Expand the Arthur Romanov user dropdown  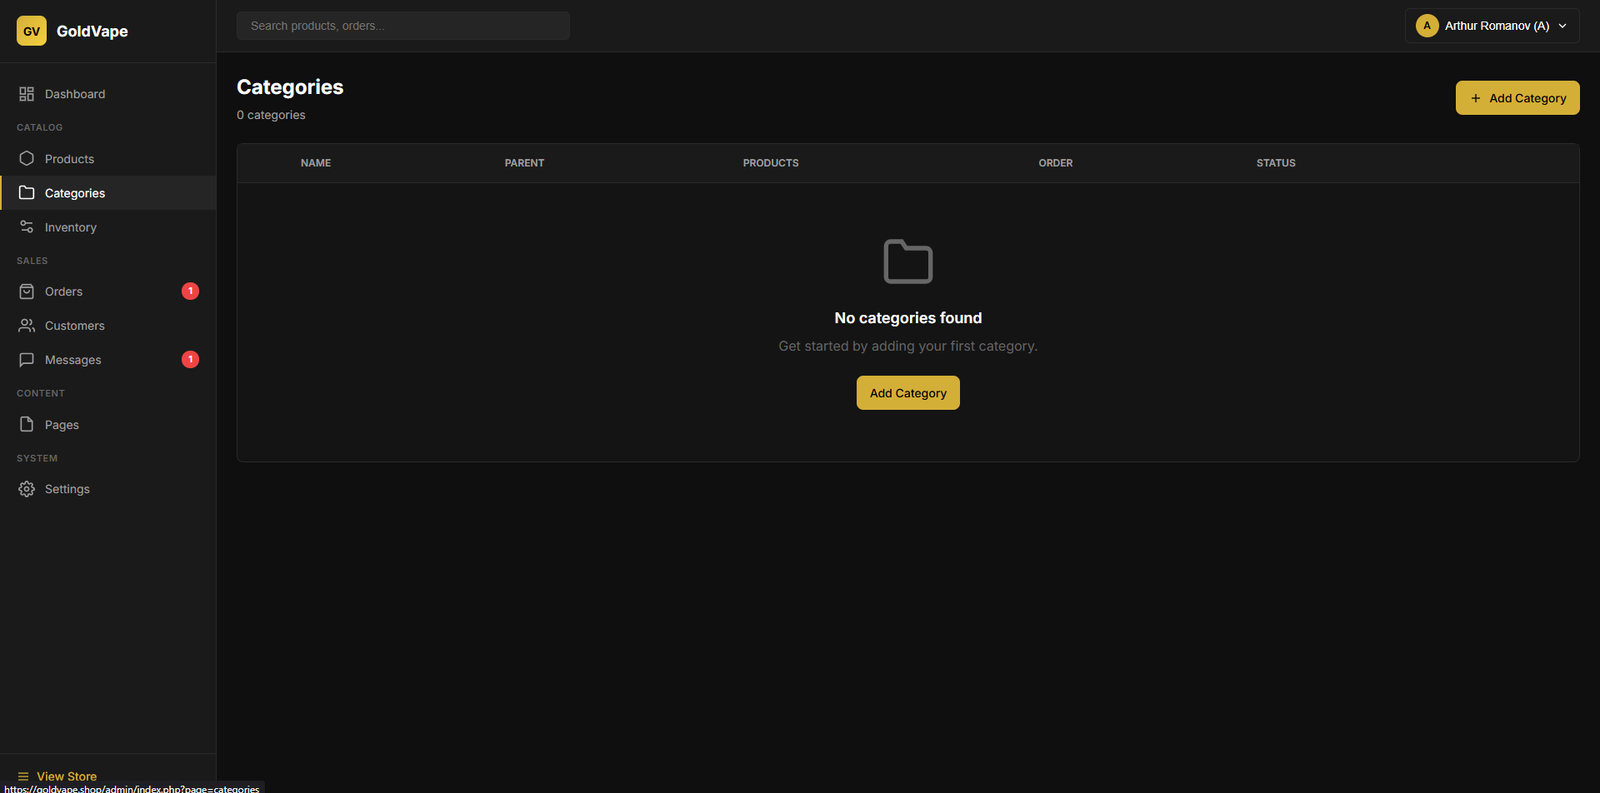point(1562,26)
